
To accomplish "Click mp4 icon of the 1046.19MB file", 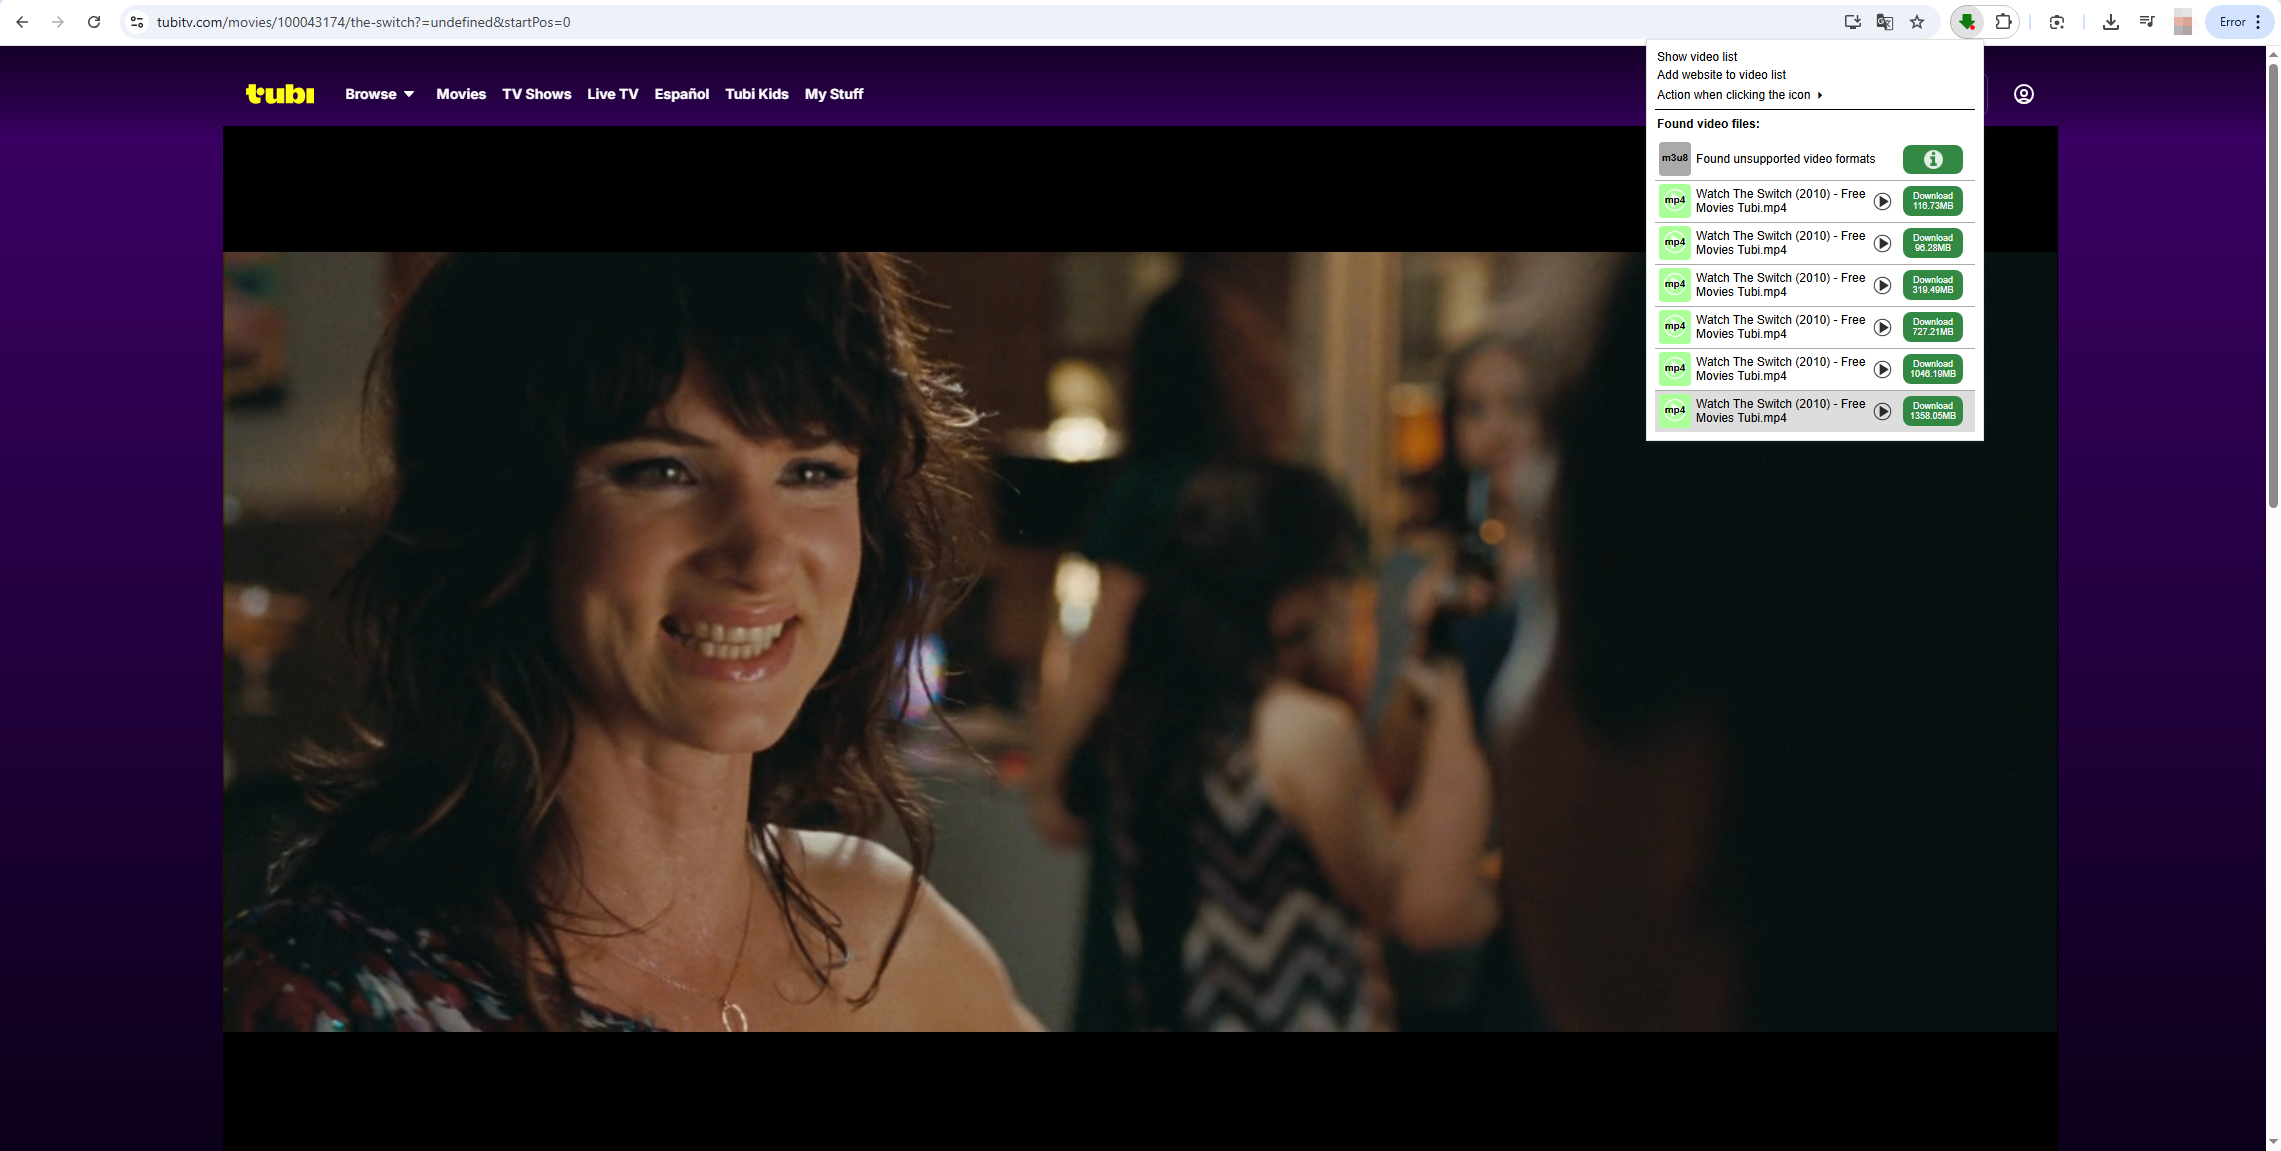I will pos(1675,369).
